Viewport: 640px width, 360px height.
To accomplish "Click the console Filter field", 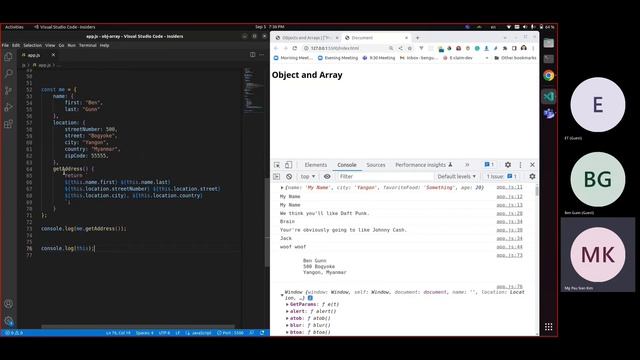I will [x=385, y=177].
